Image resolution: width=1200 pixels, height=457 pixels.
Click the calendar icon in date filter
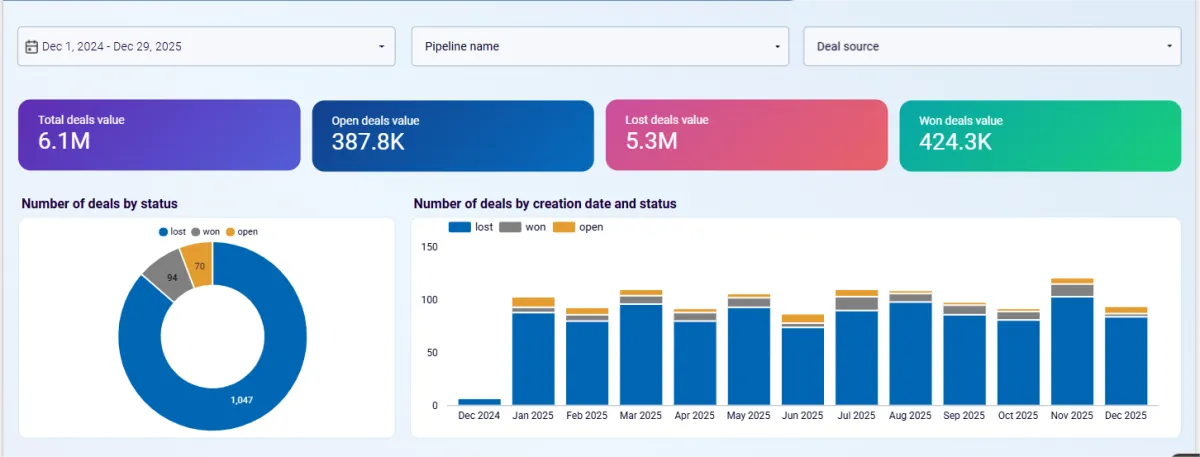[x=32, y=46]
